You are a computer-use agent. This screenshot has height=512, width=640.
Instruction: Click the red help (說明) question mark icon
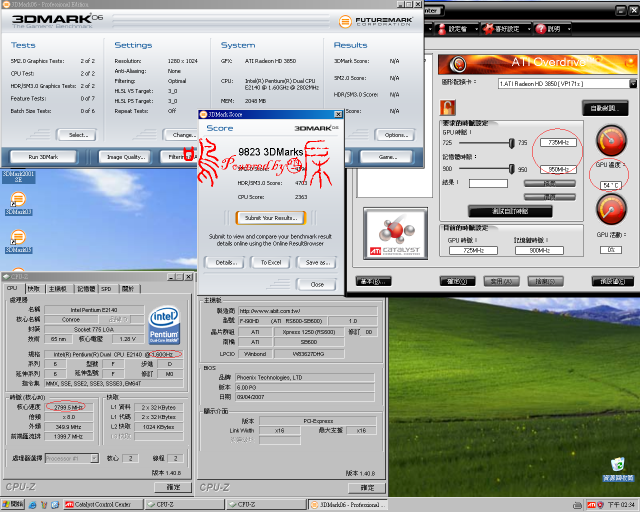pyautogui.click(x=541, y=29)
